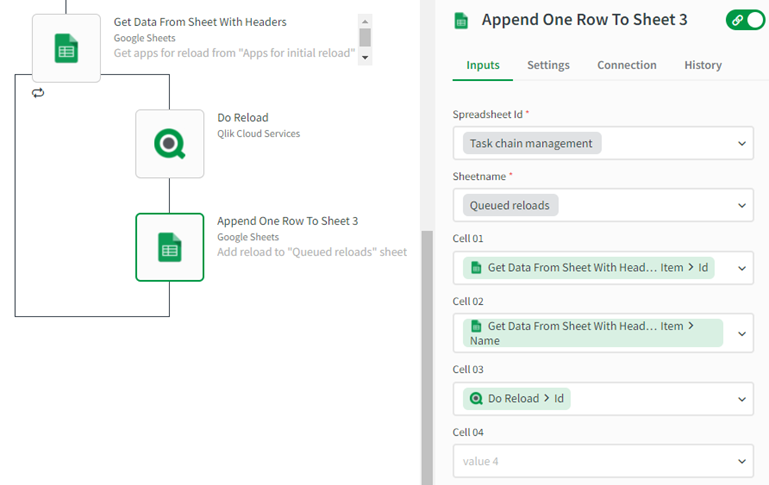Screen dimensions: 769x485
Task: Click the Sheets icon in Cell 01 token
Action: 476,268
